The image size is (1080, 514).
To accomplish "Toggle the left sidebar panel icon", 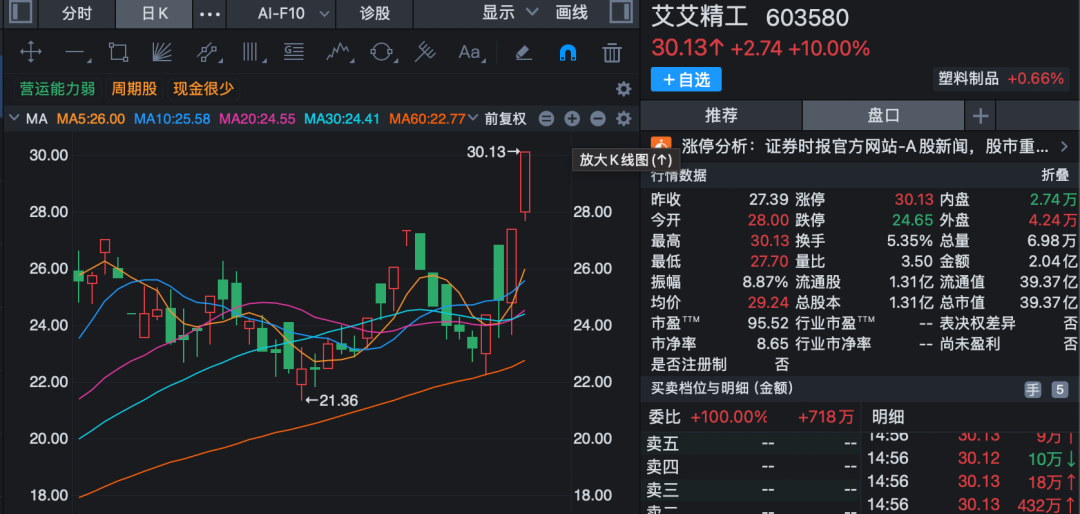I will tap(19, 12).
